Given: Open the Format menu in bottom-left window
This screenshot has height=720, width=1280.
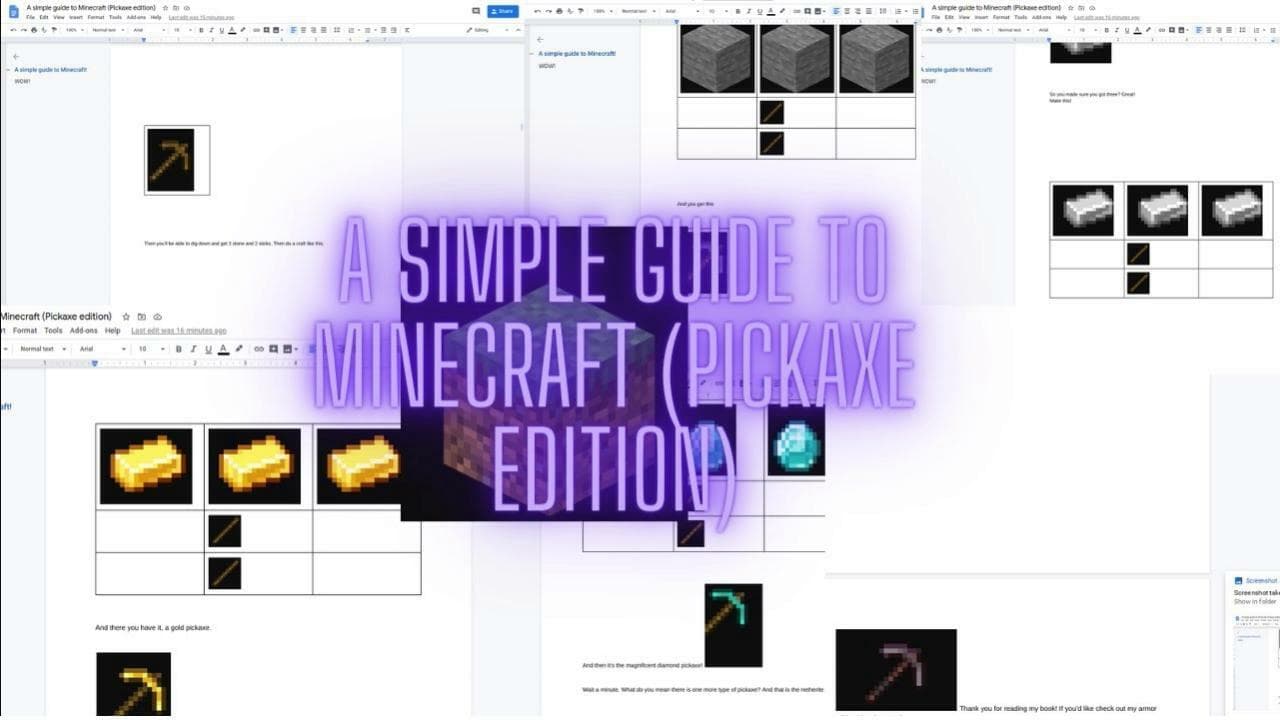Looking at the screenshot, I should tap(25, 331).
